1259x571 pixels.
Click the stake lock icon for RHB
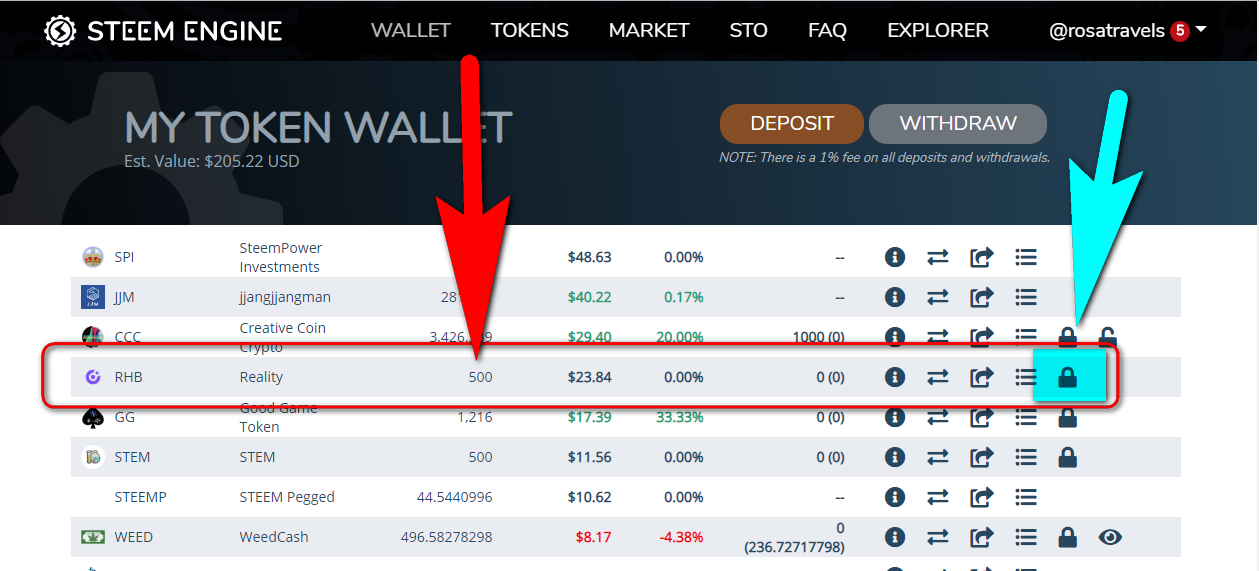(1068, 377)
